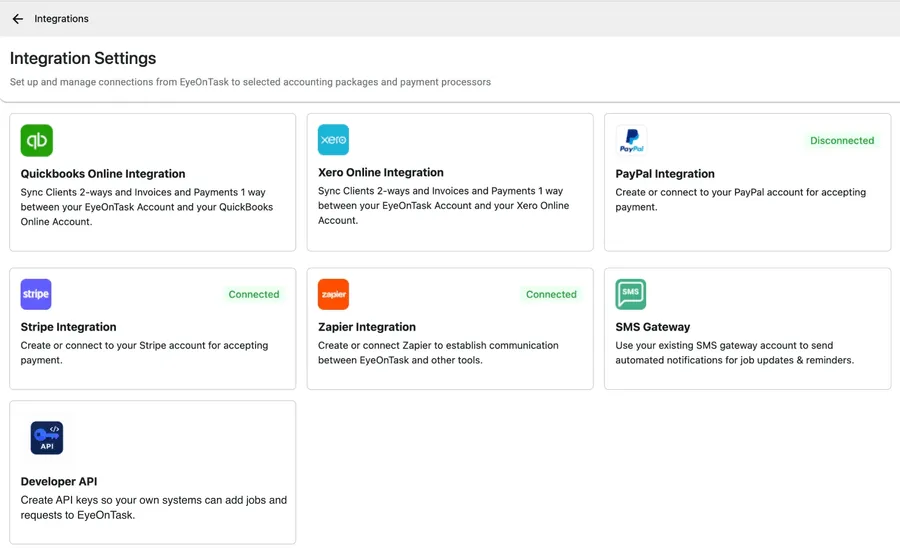Open Stripe Integration title

pos(68,327)
